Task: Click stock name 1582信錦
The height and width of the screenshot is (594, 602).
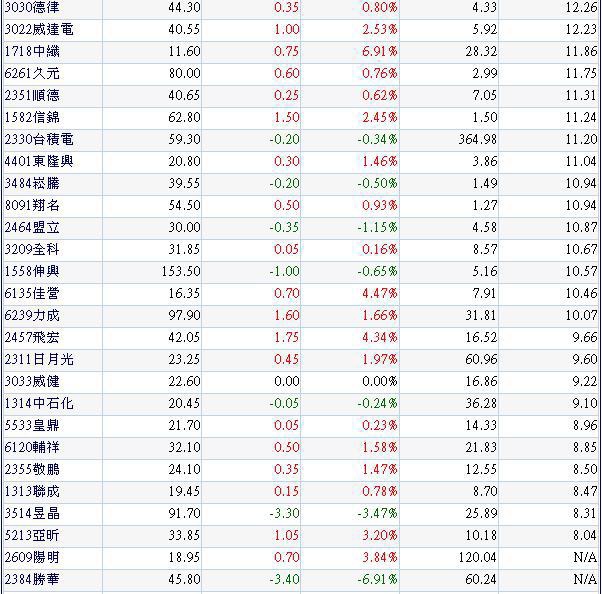Action: [32, 117]
